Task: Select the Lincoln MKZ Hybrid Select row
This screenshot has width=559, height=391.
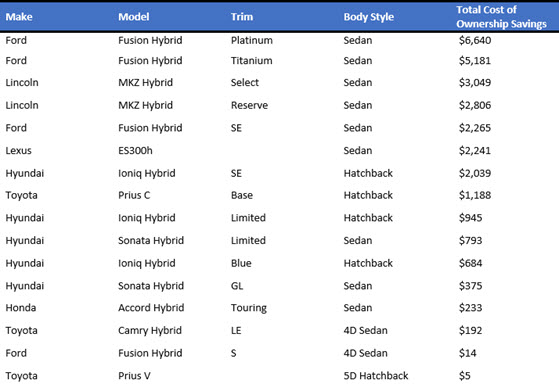Action: (280, 82)
